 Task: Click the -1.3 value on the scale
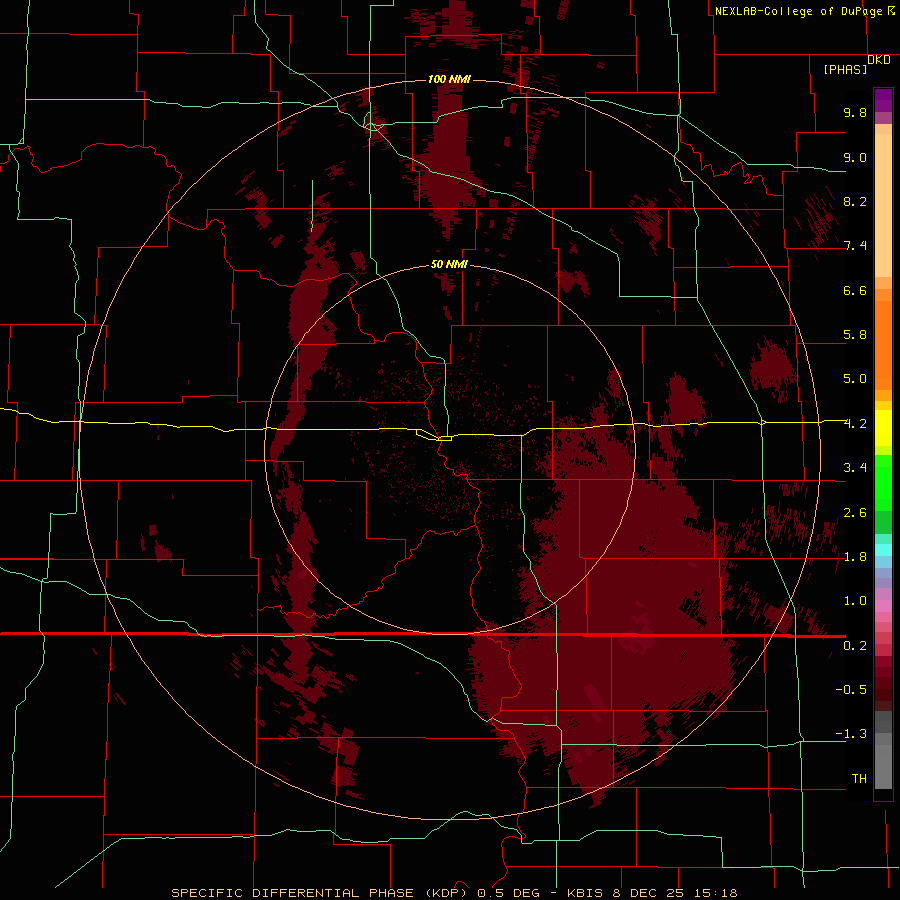(851, 734)
